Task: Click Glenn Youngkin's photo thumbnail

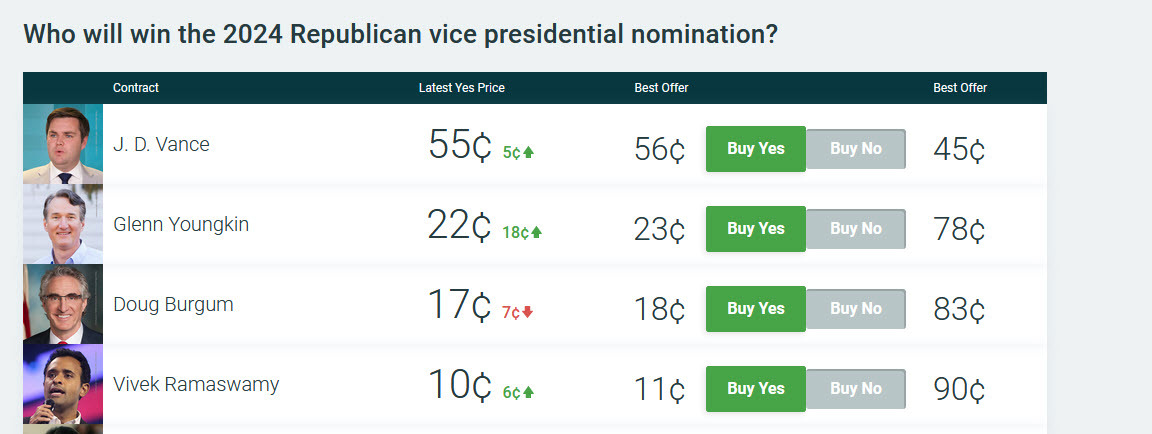Action: (x=62, y=224)
